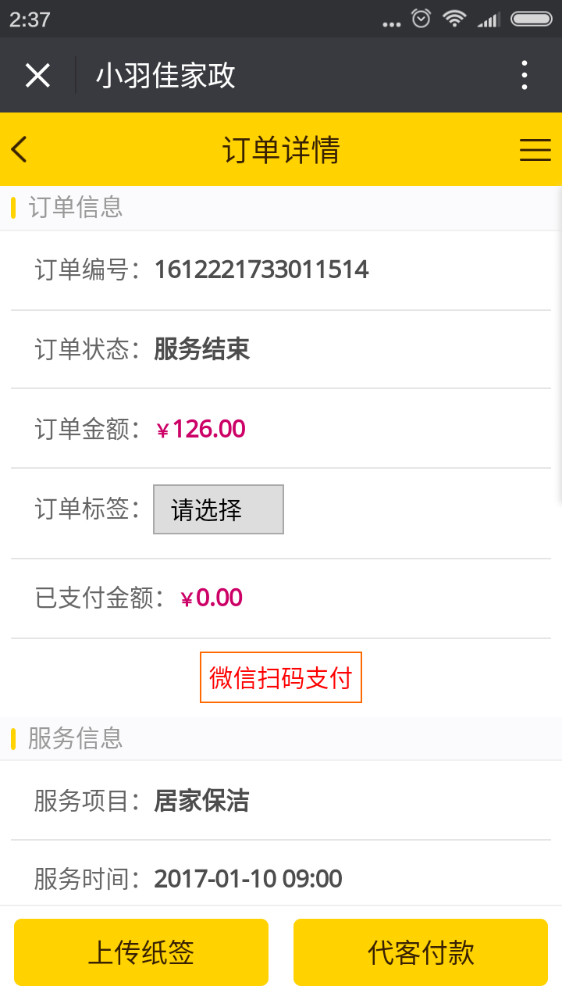Tap the cellular signal strength icon
Viewport: 562px width, 1000px height.
[489, 20]
